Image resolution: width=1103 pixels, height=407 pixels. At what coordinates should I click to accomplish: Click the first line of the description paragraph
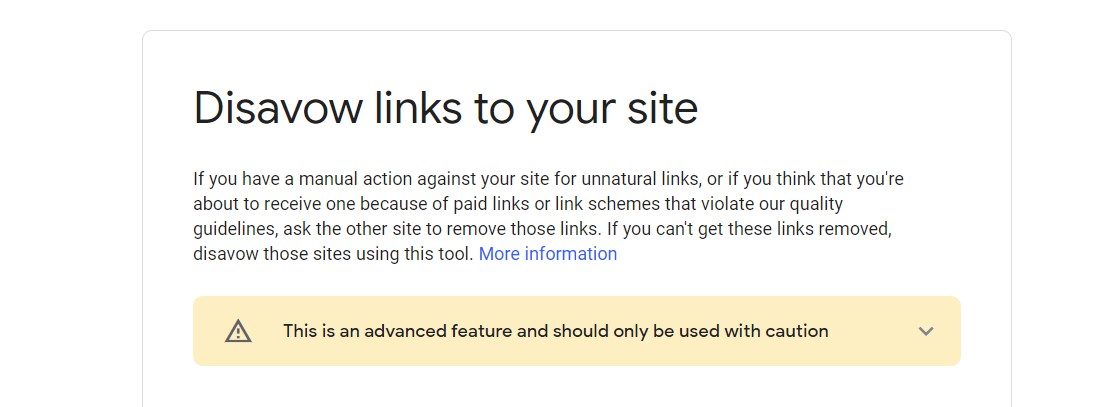pyautogui.click(x=548, y=180)
